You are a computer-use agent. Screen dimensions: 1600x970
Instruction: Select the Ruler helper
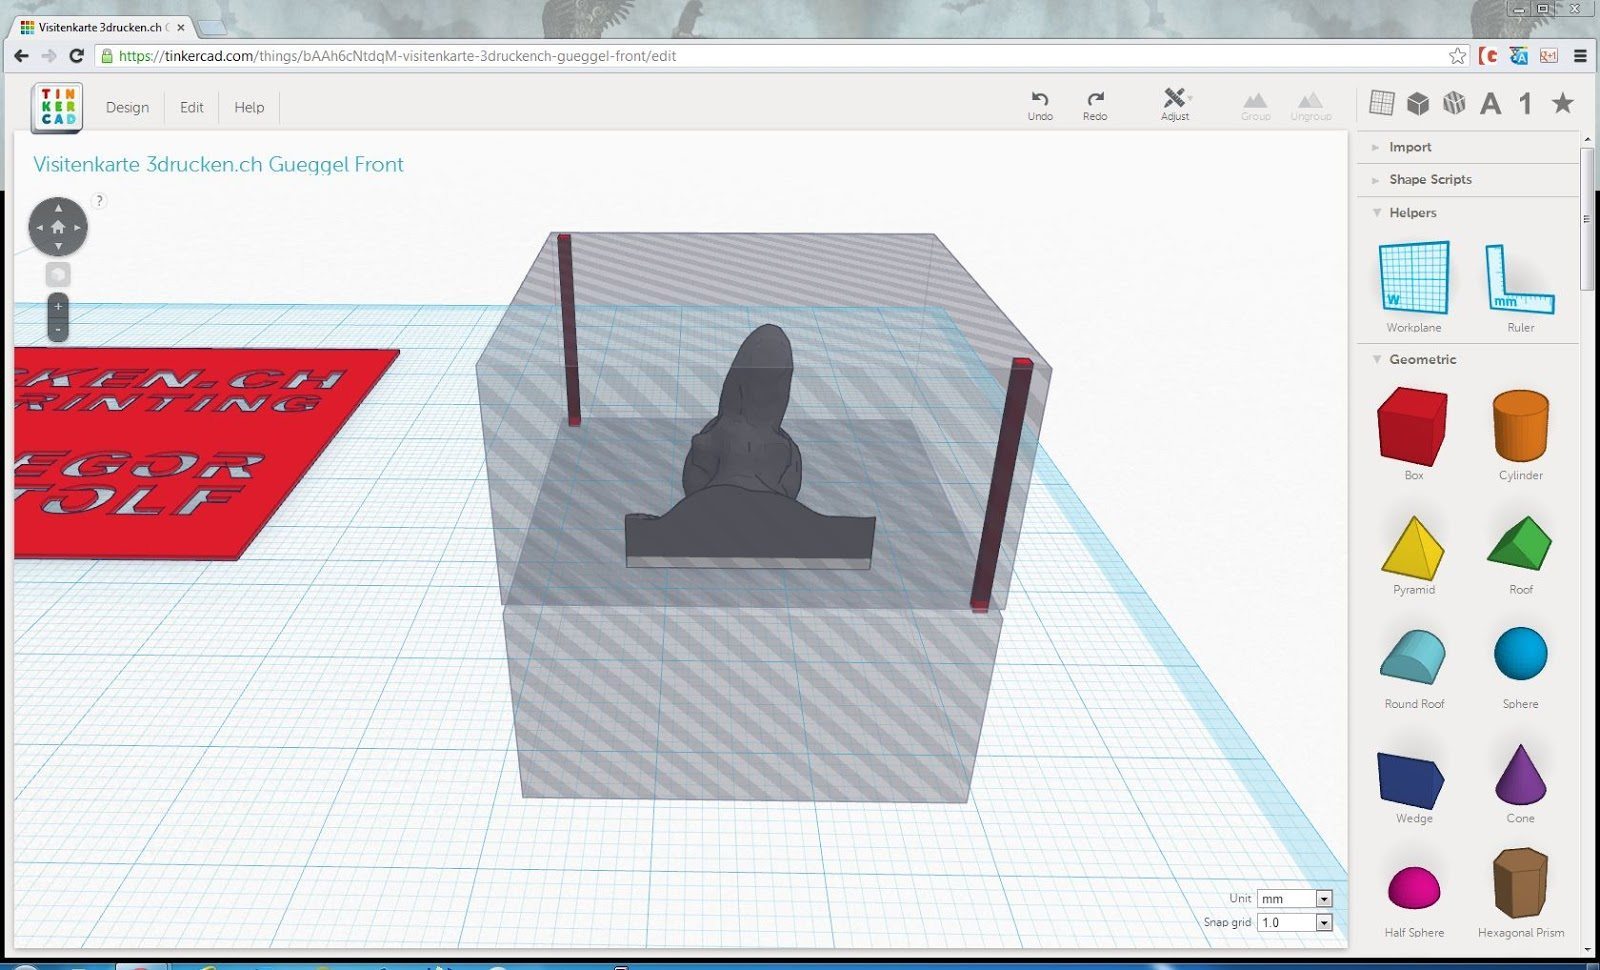pyautogui.click(x=1520, y=286)
